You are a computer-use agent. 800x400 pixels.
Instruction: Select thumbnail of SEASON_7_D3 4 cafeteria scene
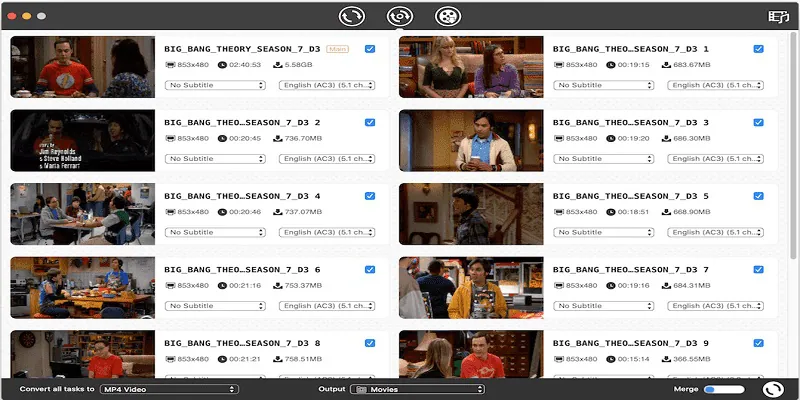(83, 214)
